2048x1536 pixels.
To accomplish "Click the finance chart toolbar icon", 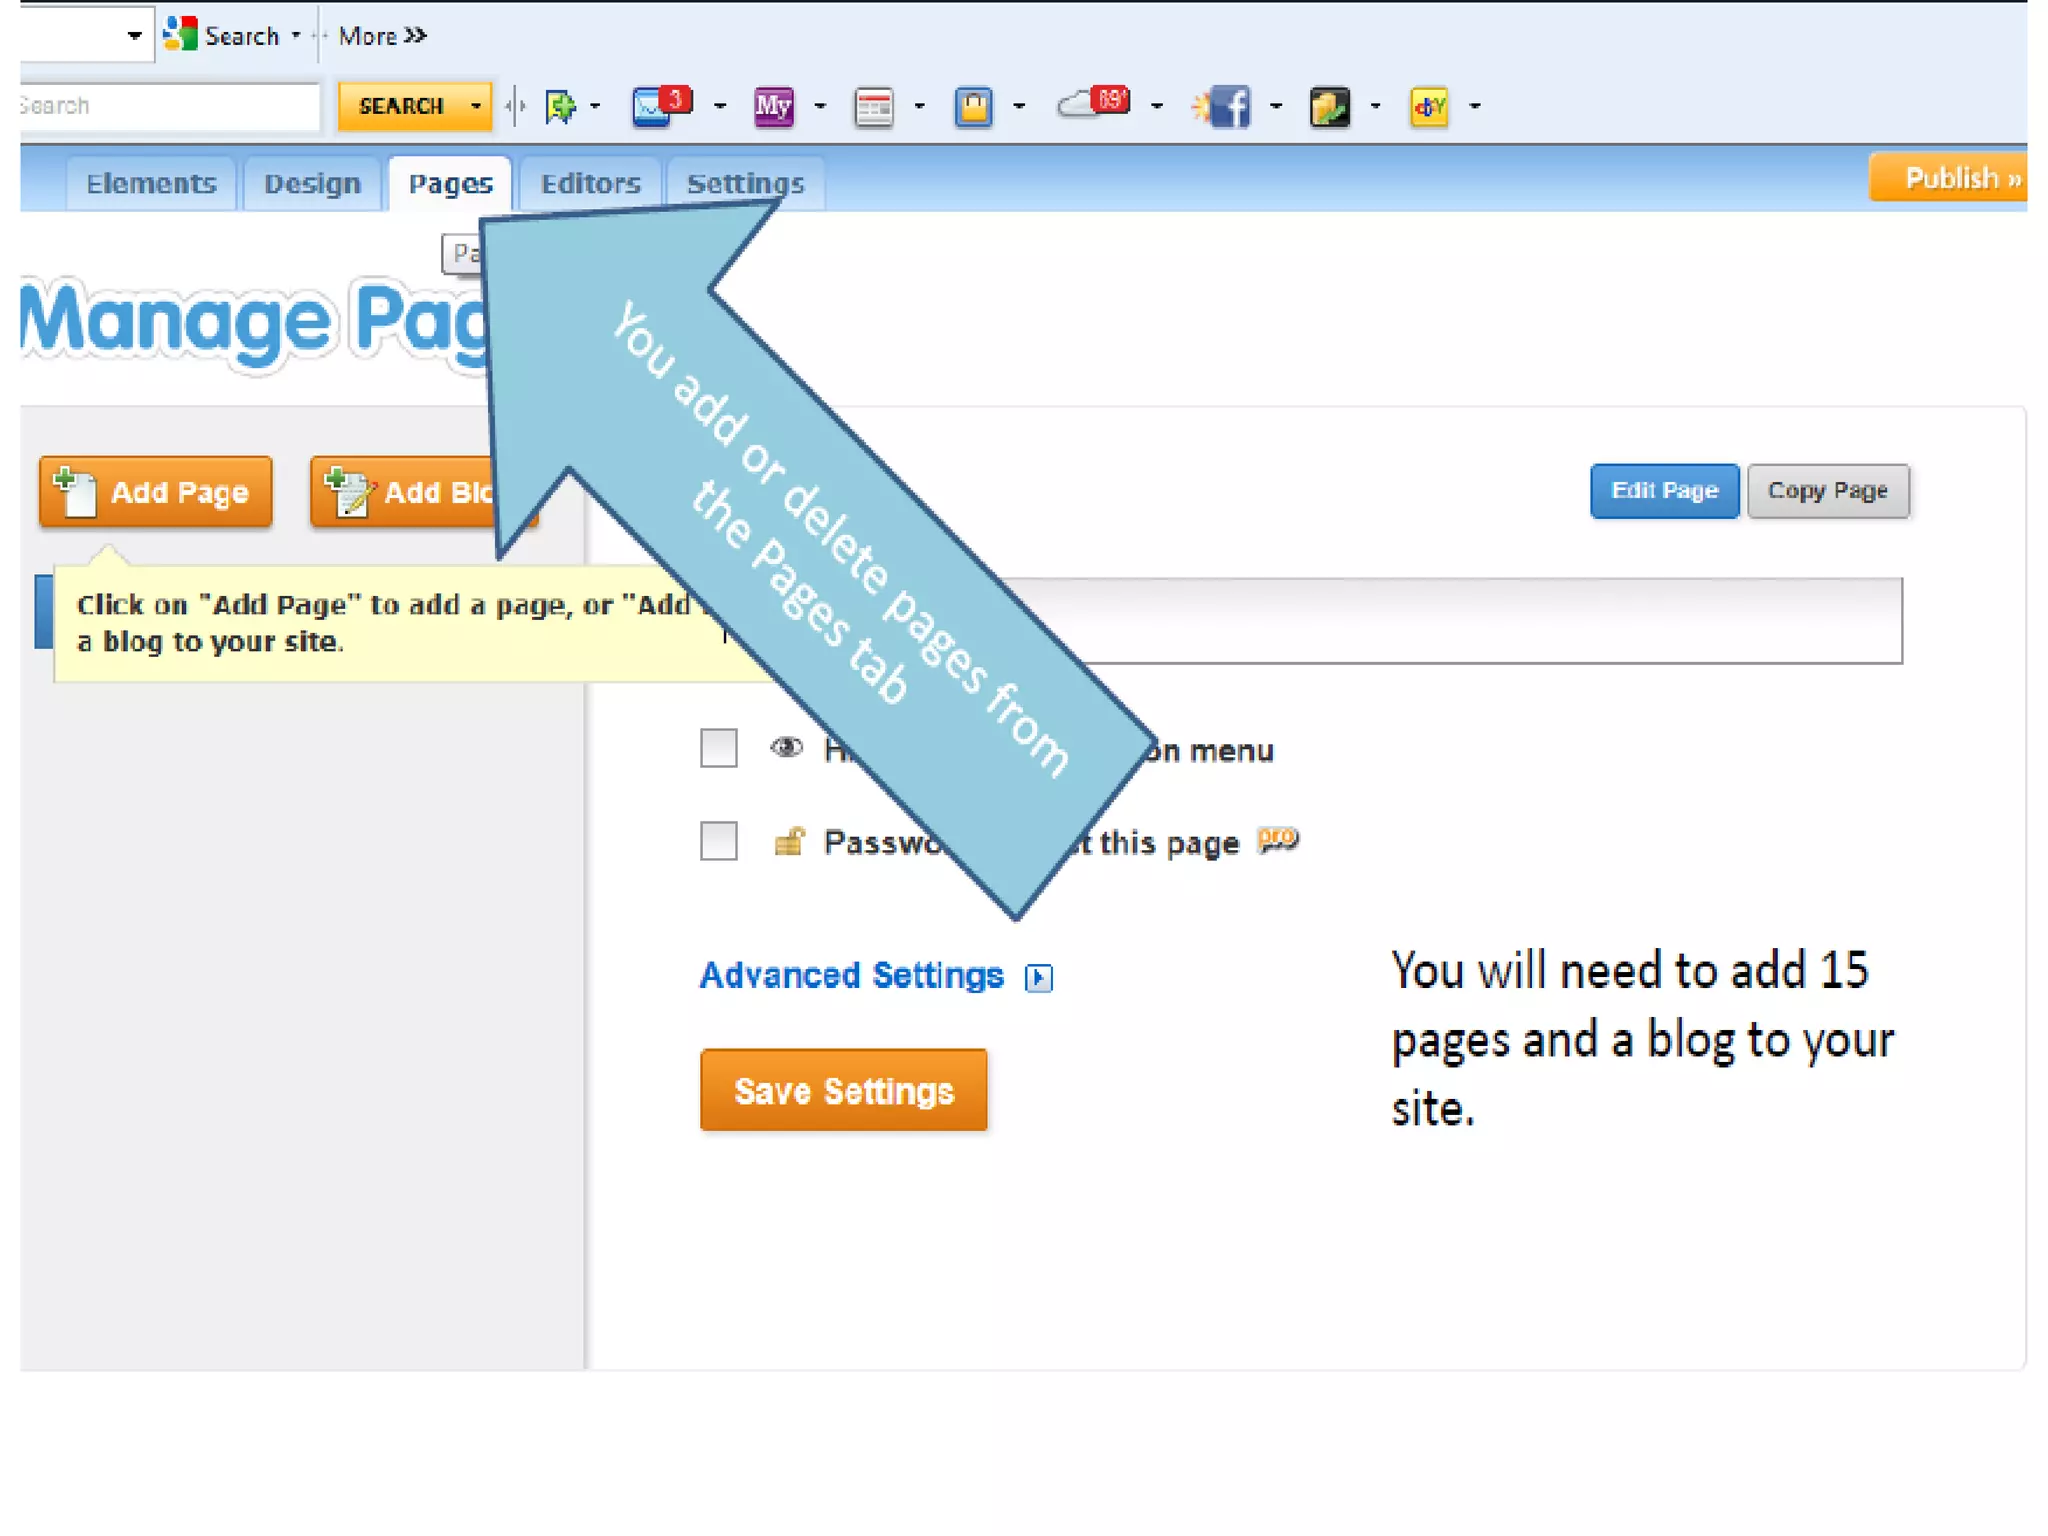I will [1329, 106].
